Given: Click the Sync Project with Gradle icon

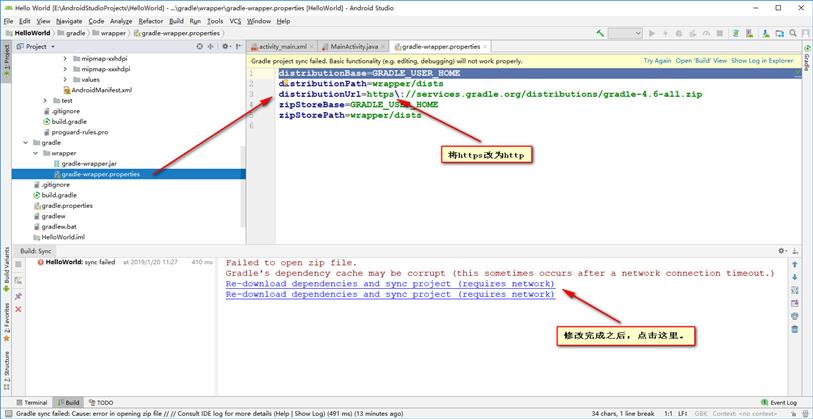Looking at the screenshot, I should [736, 33].
